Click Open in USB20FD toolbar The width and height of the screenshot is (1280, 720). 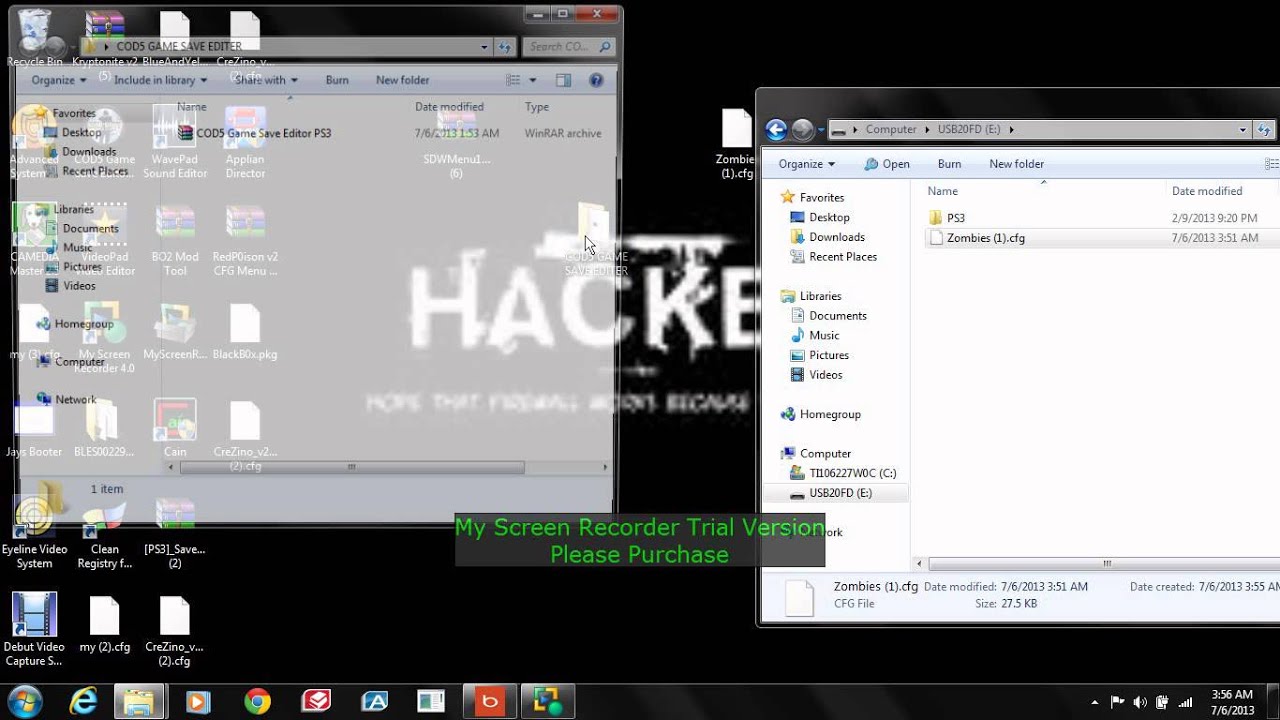(x=887, y=164)
